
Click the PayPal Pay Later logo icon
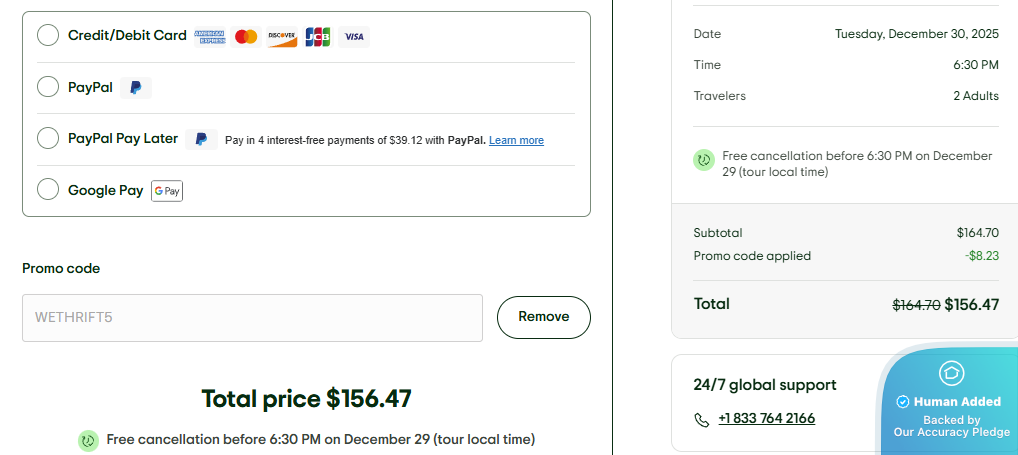[x=201, y=140]
